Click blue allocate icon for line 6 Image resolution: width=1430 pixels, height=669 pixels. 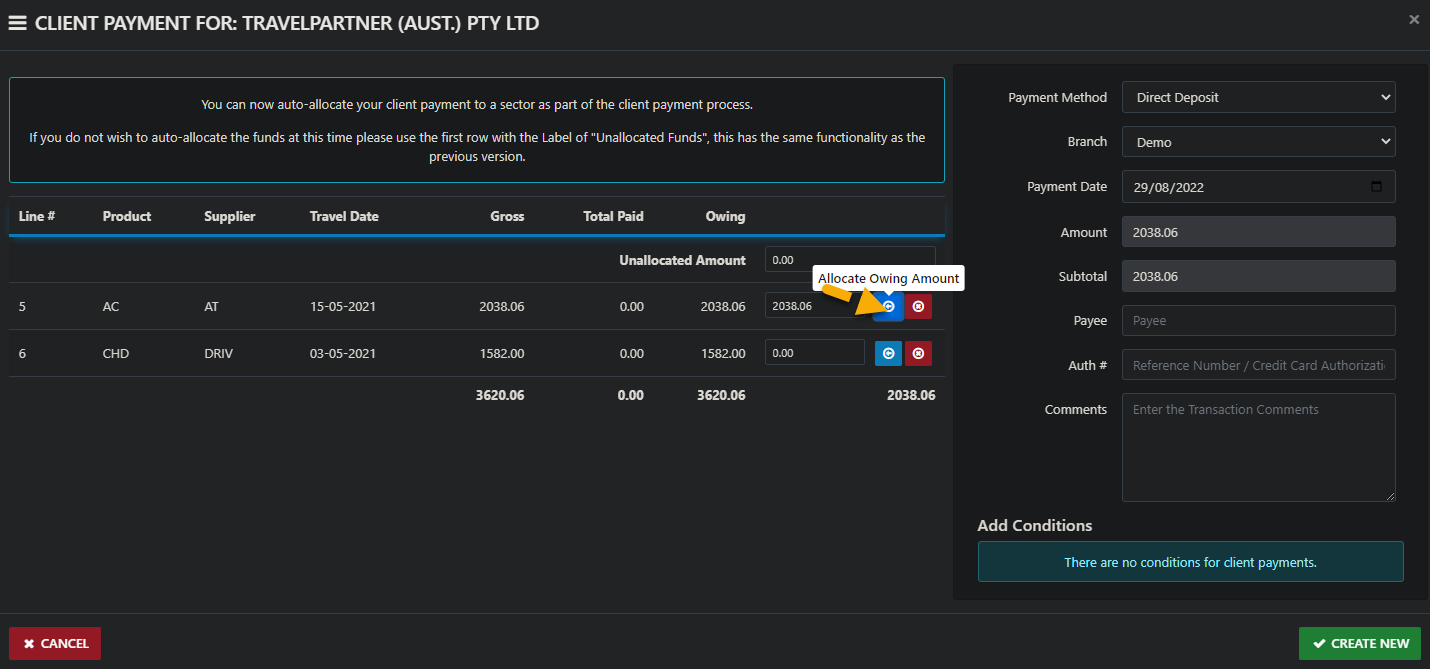click(x=888, y=353)
